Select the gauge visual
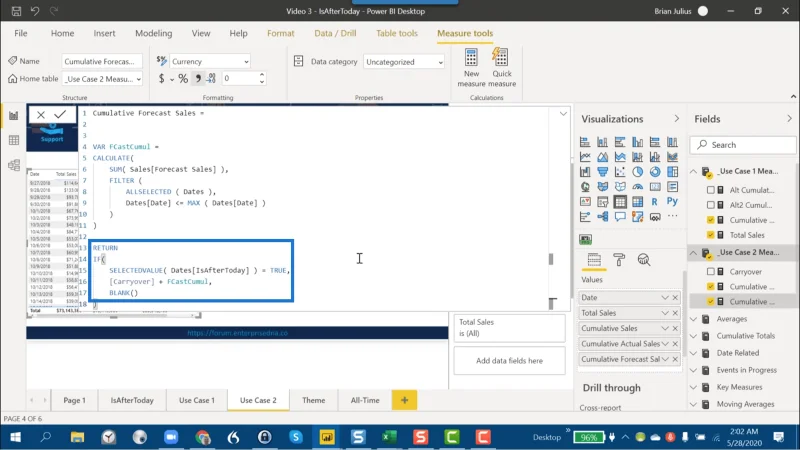This screenshot has width=800, height=450. (637, 187)
